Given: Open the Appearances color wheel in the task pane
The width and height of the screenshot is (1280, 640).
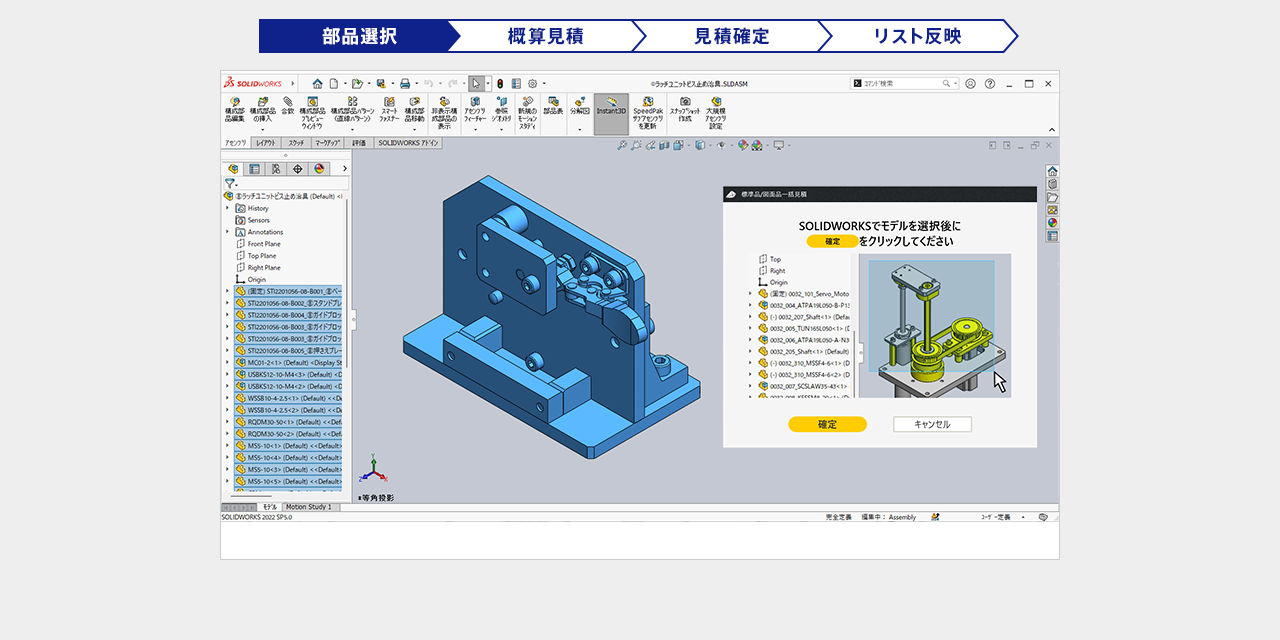Looking at the screenshot, I should click(x=1052, y=223).
